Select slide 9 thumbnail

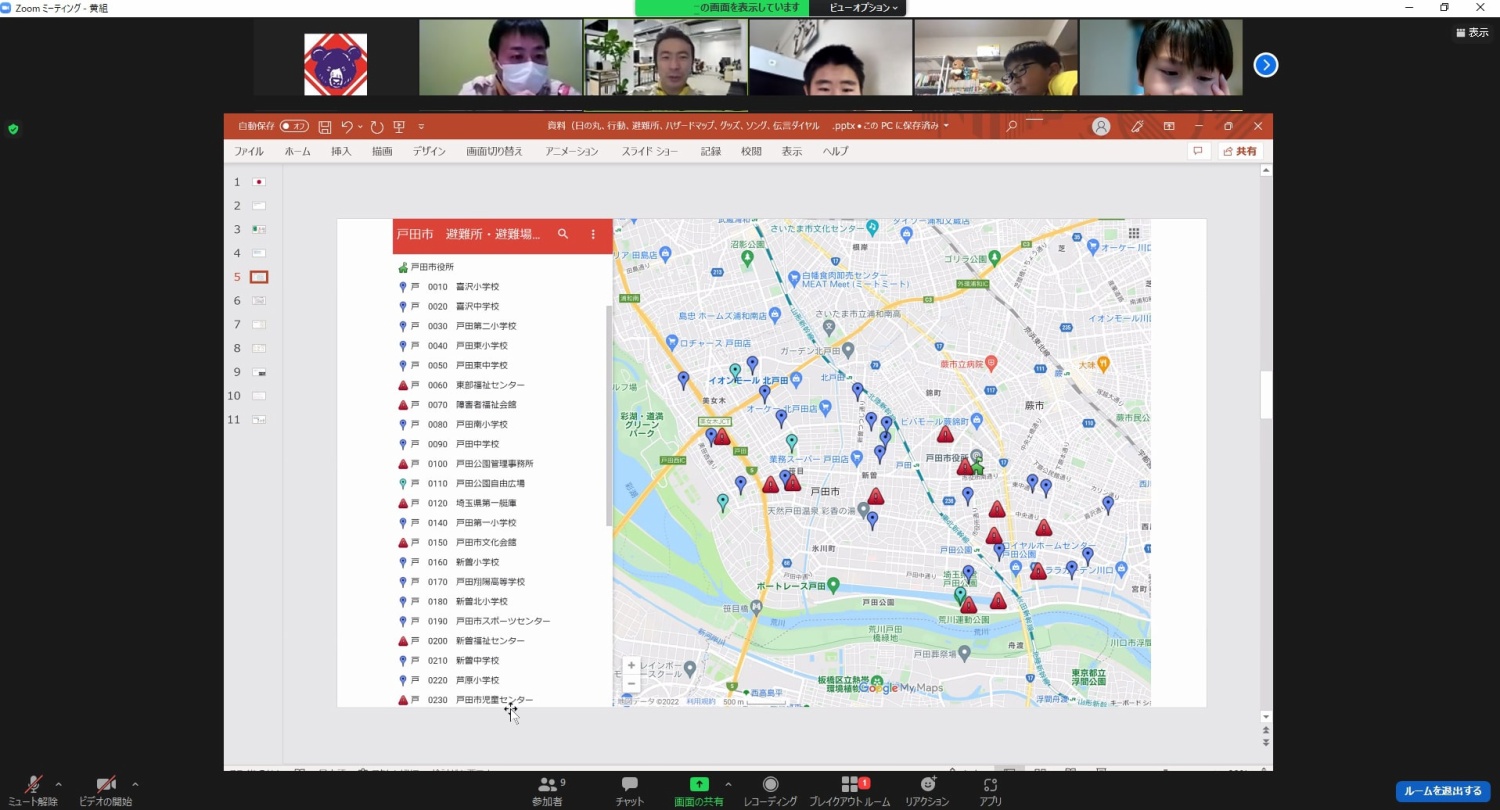click(259, 372)
